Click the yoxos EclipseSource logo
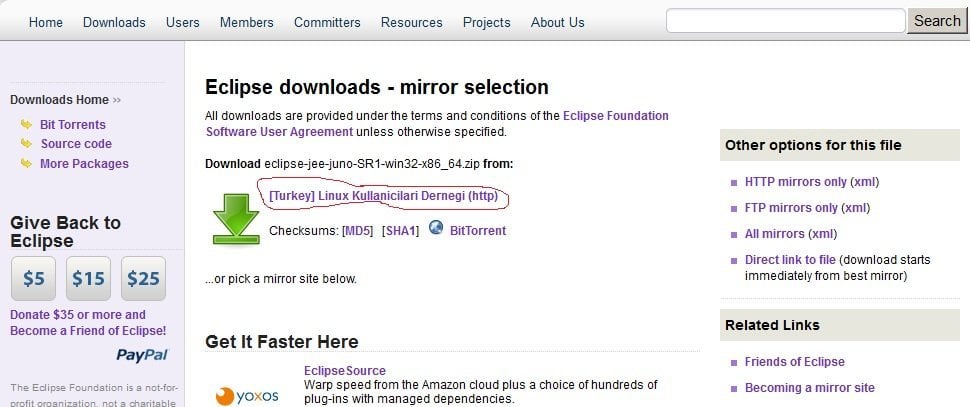The image size is (970, 407). (x=246, y=395)
